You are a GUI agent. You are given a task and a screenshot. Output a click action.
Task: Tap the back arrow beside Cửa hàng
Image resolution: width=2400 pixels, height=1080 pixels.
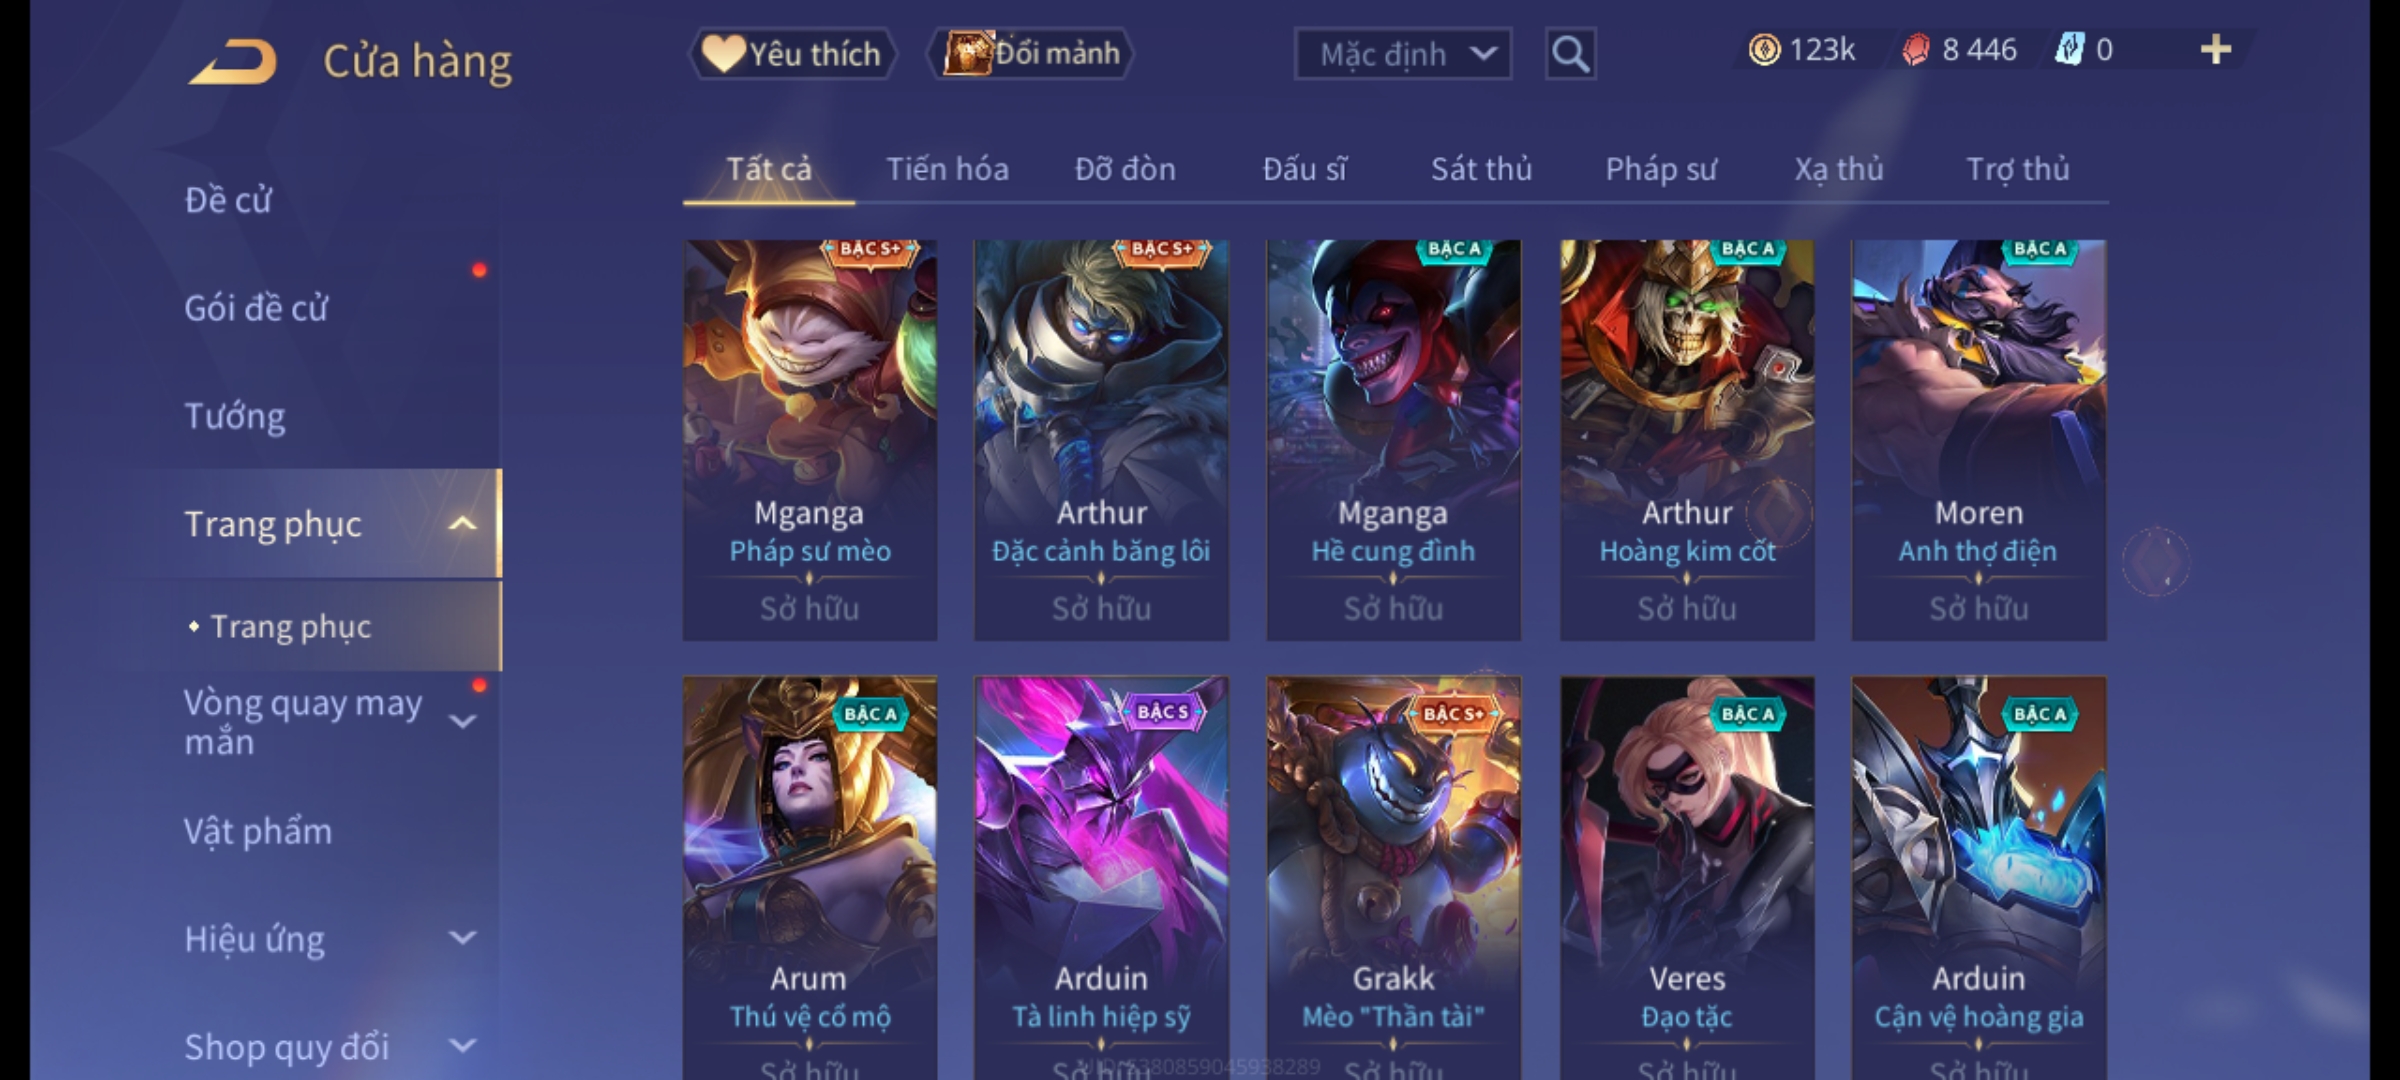232,60
